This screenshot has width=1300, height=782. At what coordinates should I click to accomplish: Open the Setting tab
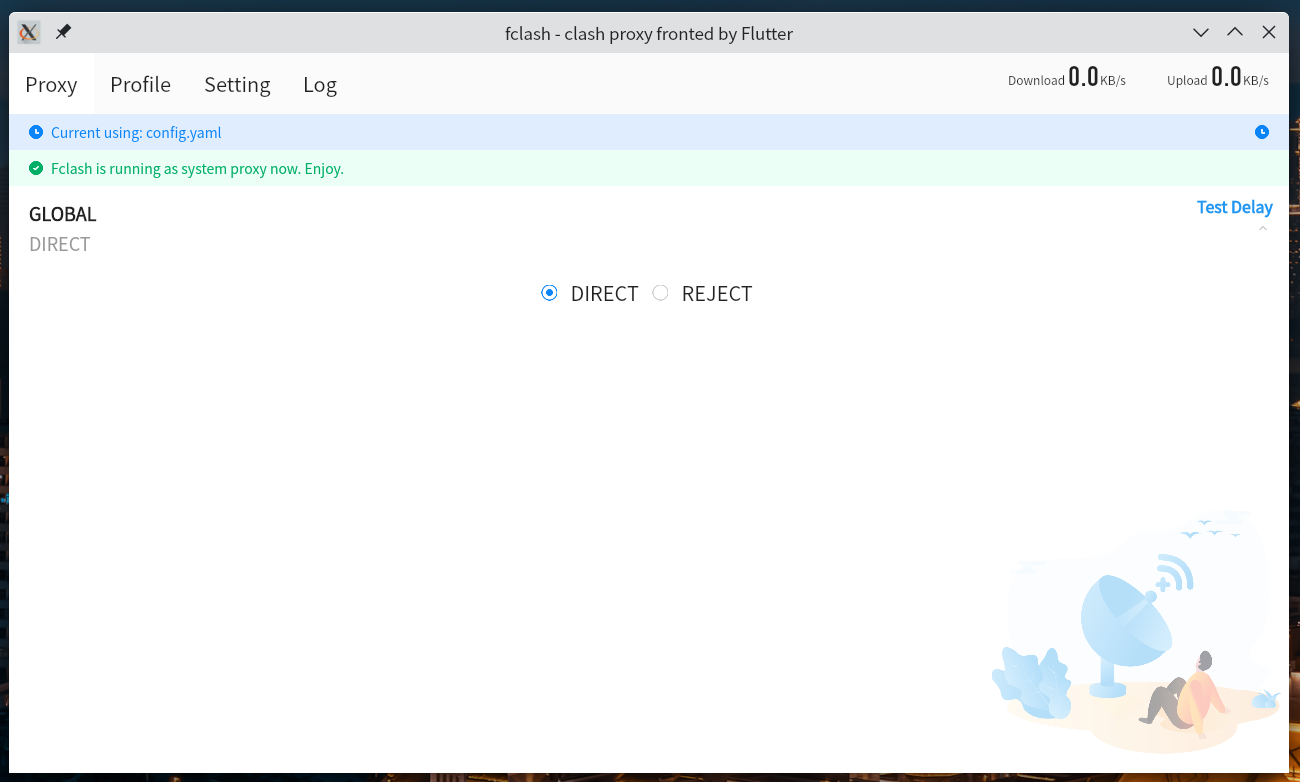click(x=237, y=84)
